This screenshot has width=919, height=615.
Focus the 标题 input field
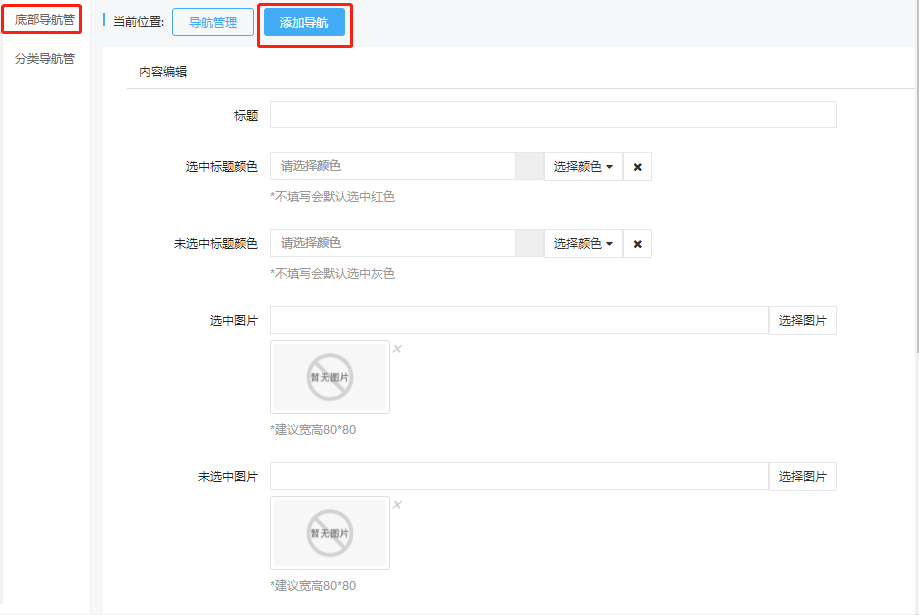tap(553, 114)
